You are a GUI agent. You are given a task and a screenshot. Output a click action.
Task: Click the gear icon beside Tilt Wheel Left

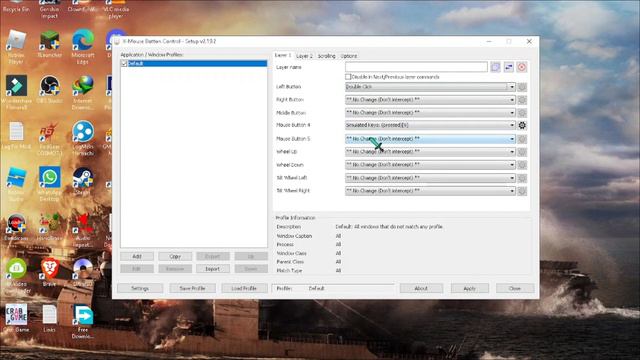point(522,178)
